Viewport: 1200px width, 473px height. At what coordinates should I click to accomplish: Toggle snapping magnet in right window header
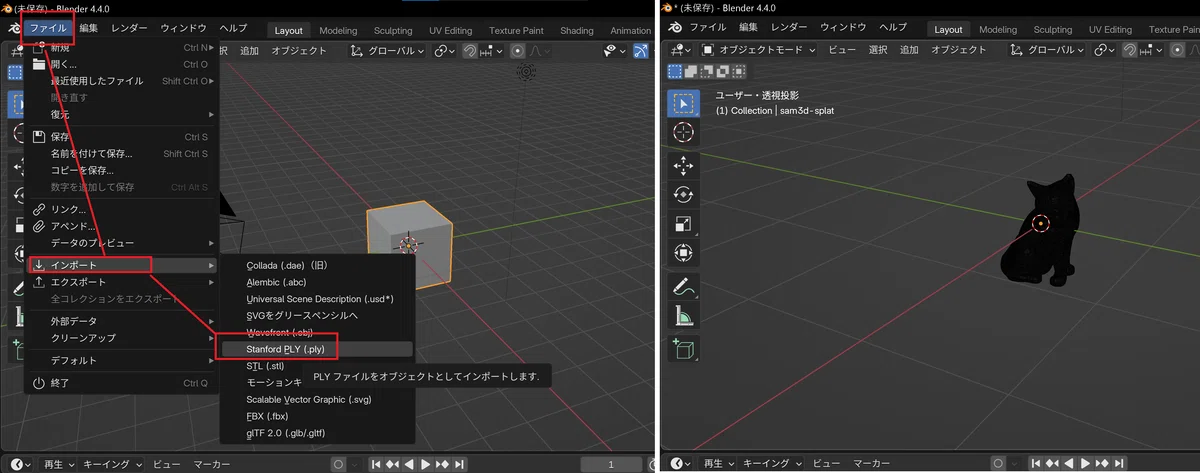[x=1129, y=50]
